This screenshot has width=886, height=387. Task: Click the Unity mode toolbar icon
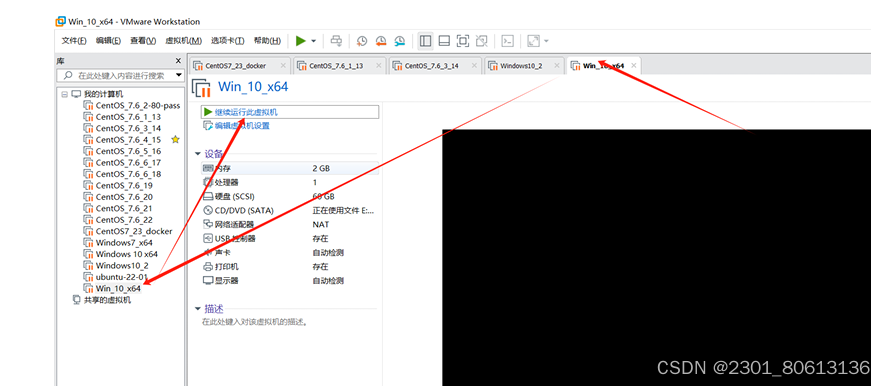(x=481, y=41)
